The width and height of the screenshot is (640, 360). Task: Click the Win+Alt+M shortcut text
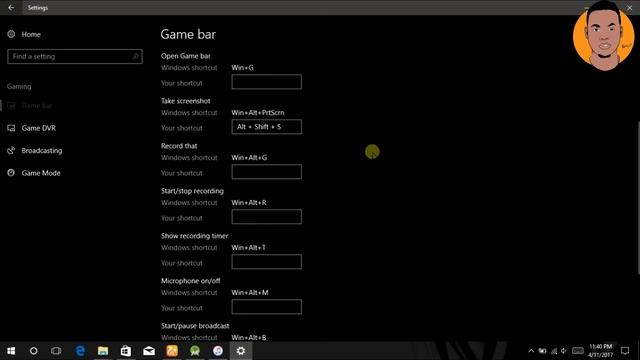point(250,292)
